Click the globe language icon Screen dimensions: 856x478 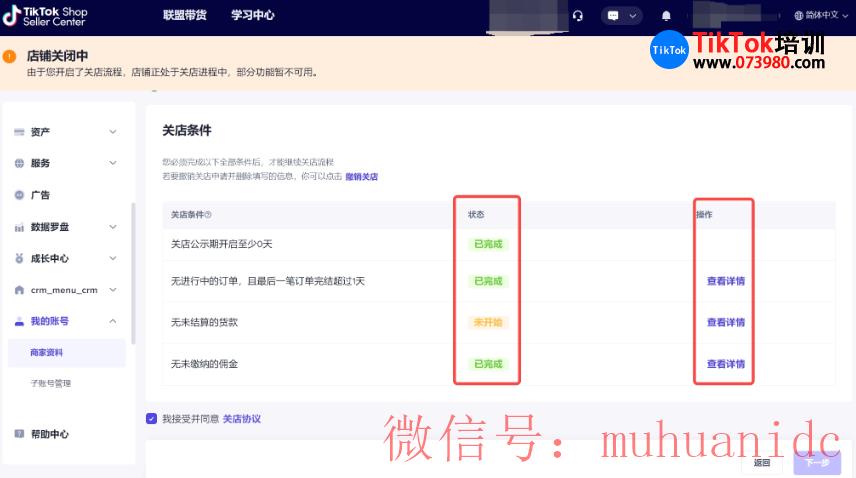point(799,15)
